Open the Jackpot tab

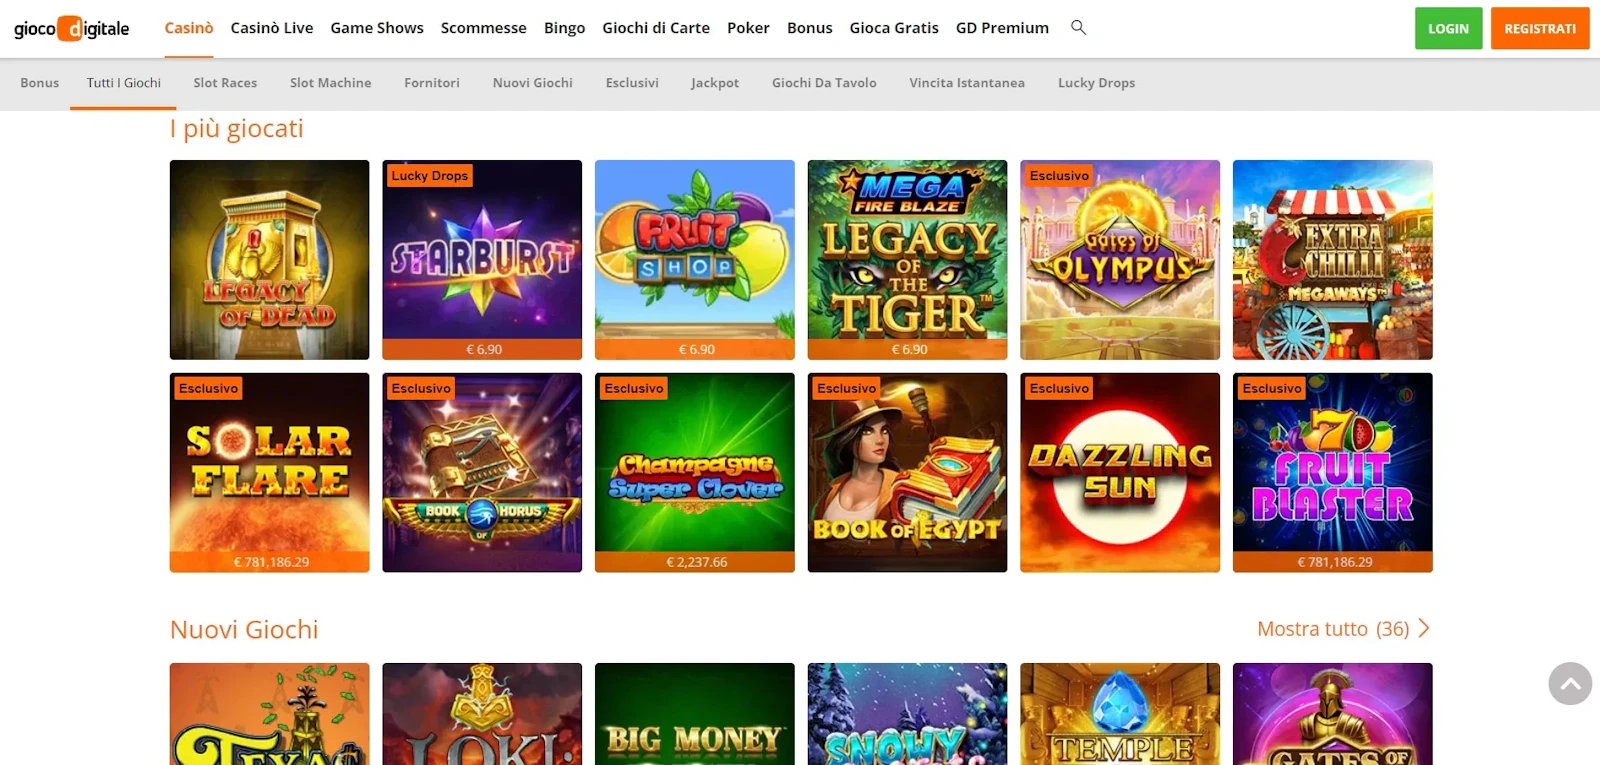point(715,83)
